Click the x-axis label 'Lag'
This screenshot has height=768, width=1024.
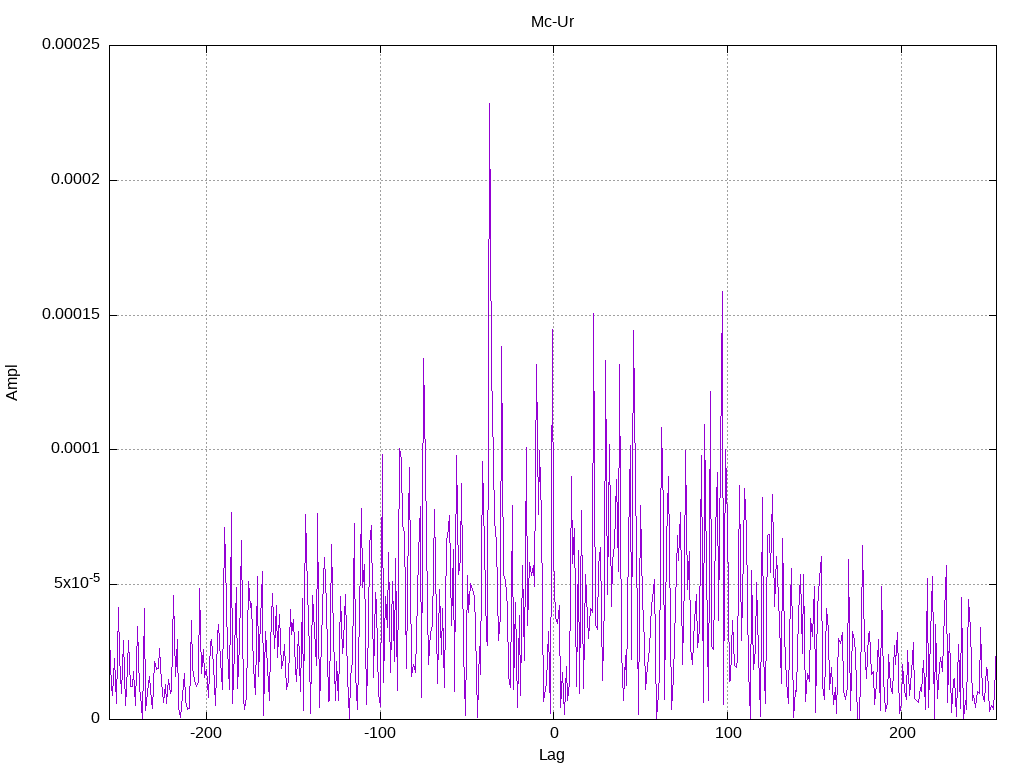pyautogui.click(x=552, y=755)
